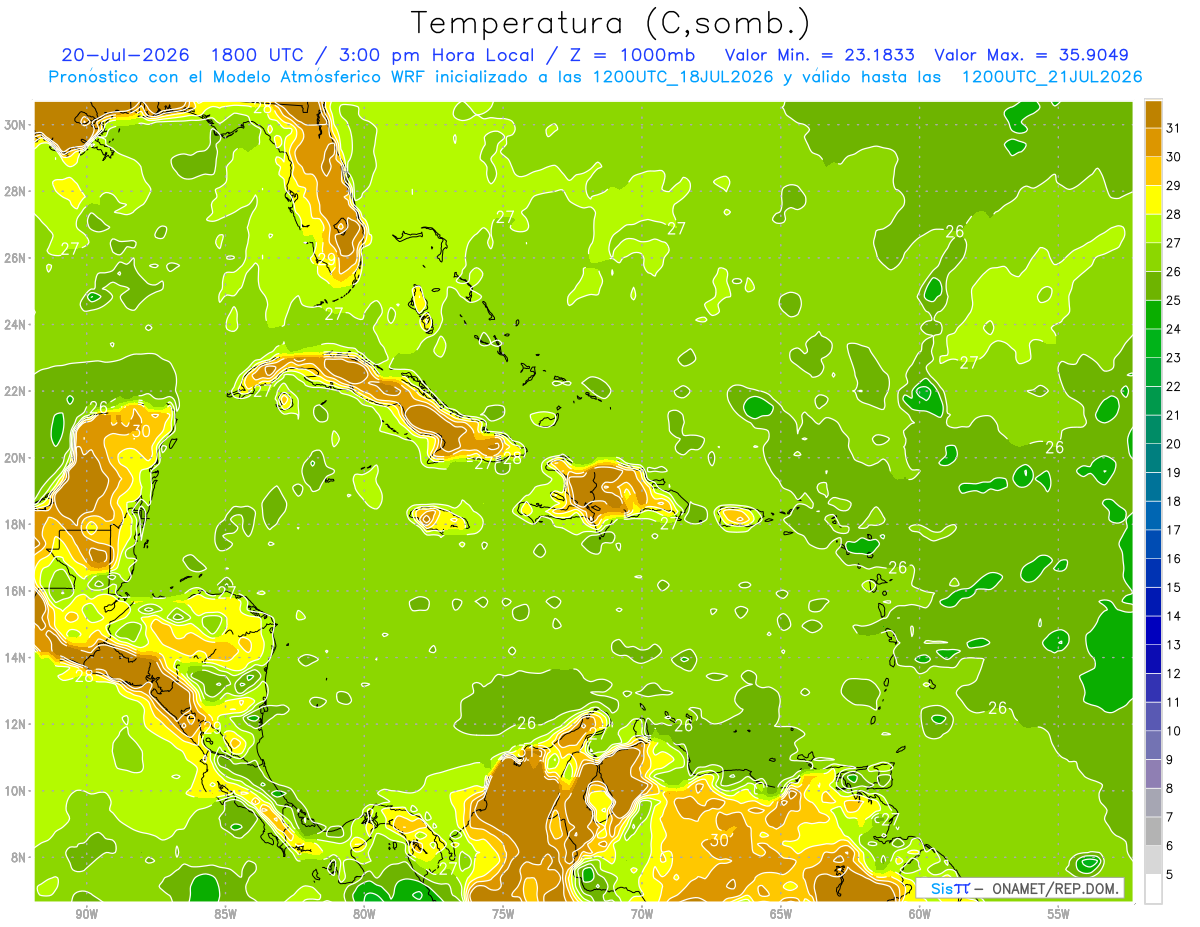Pick the white bottom swatch below 5
1200x927 pixels.
pyautogui.click(x=1153, y=888)
